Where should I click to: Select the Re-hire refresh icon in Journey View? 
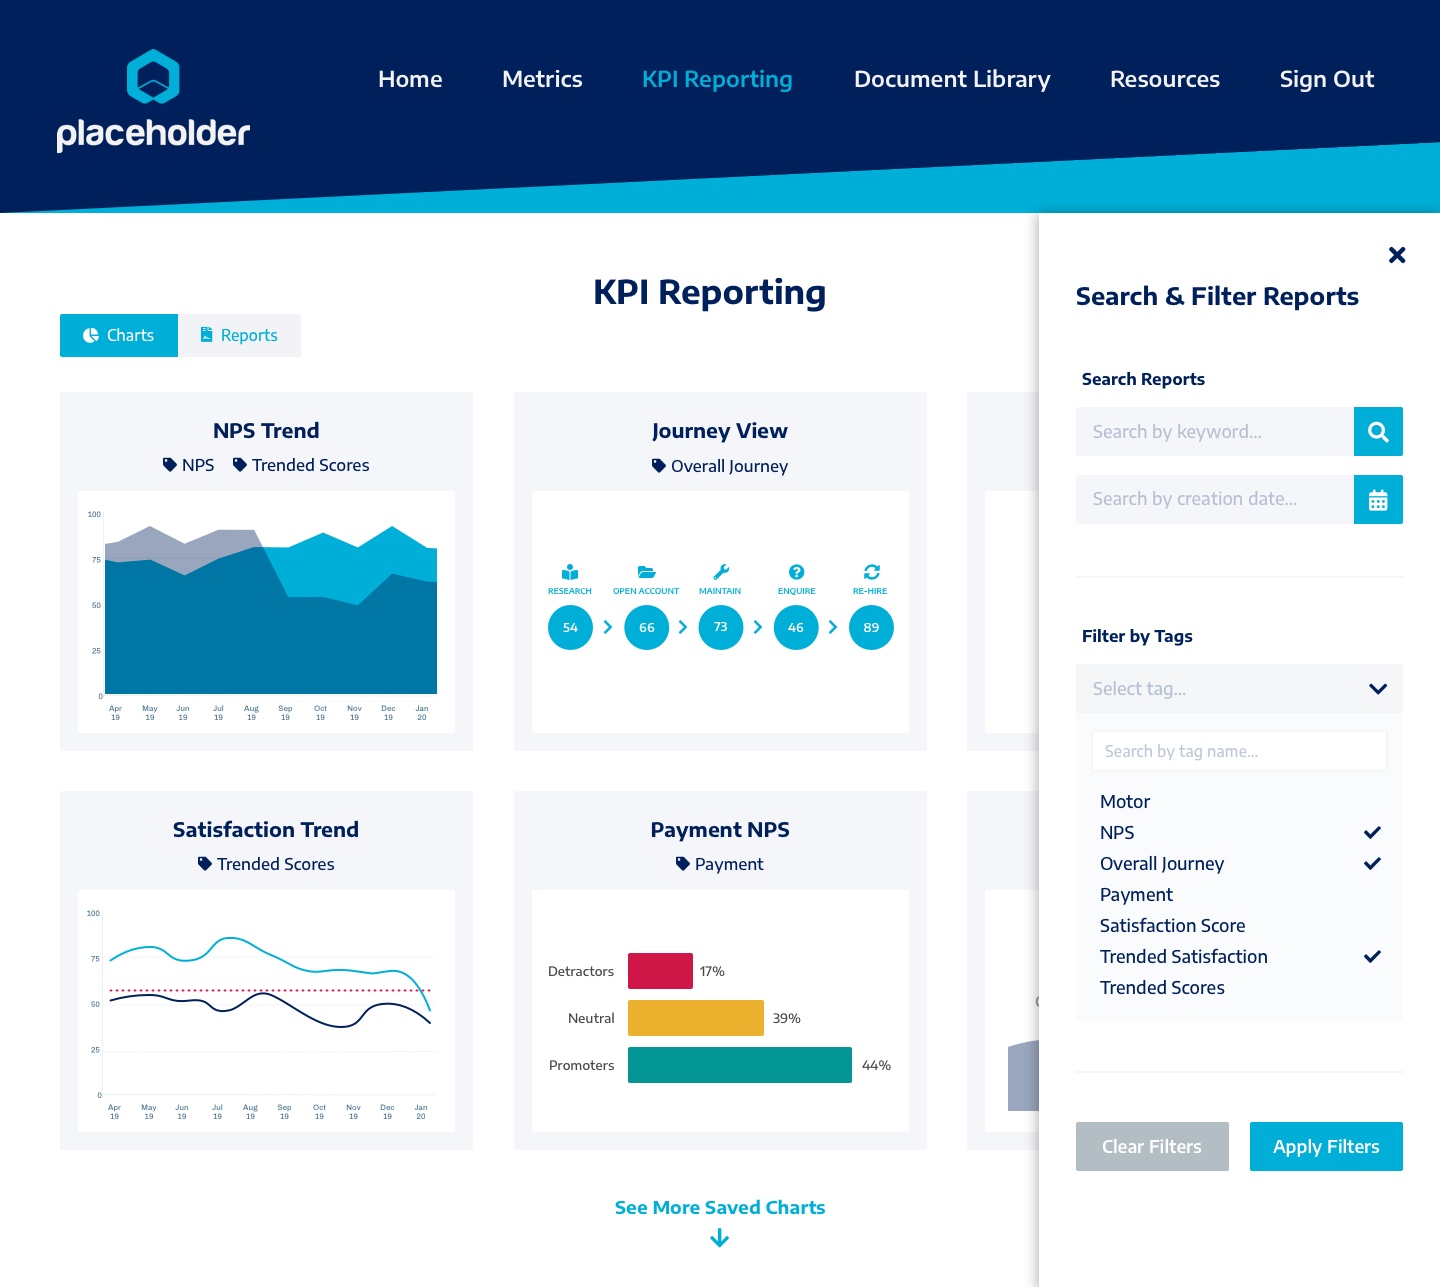coord(870,573)
